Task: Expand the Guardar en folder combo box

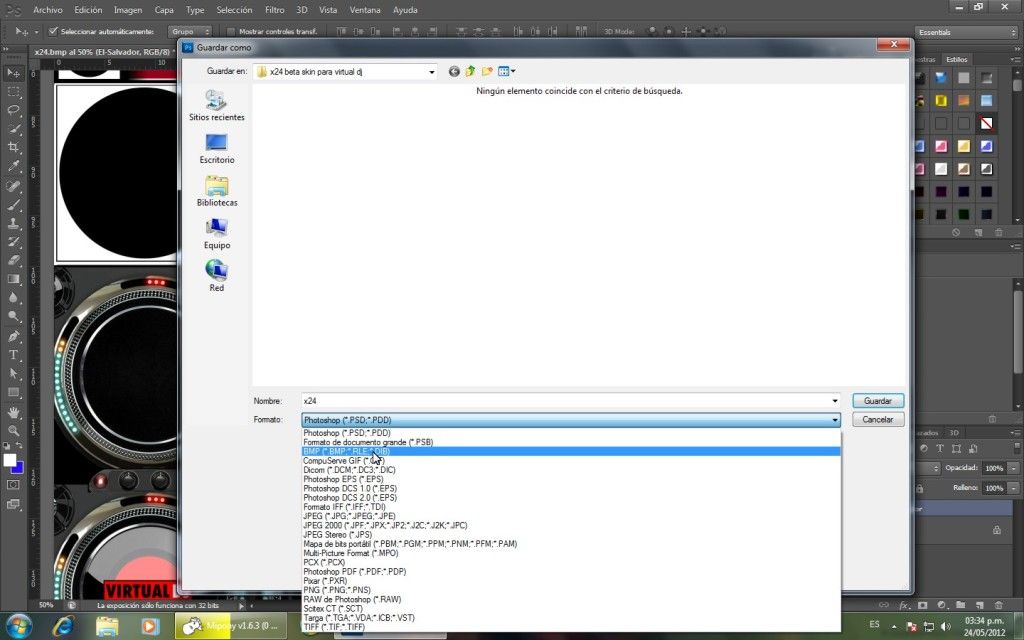Action: tap(432, 72)
